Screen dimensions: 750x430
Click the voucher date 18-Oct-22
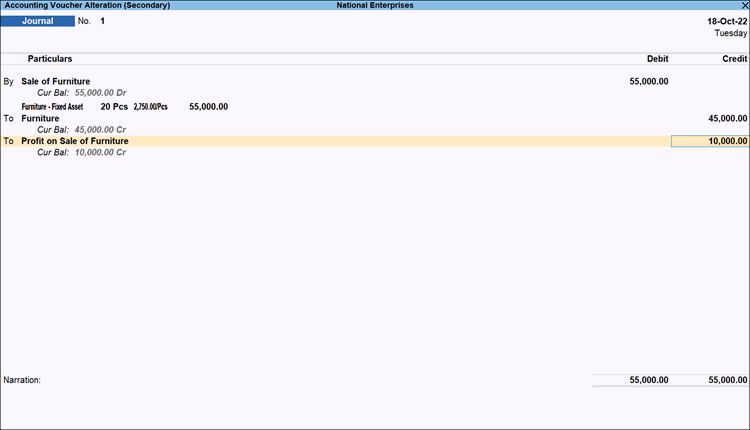pyautogui.click(x=726, y=21)
